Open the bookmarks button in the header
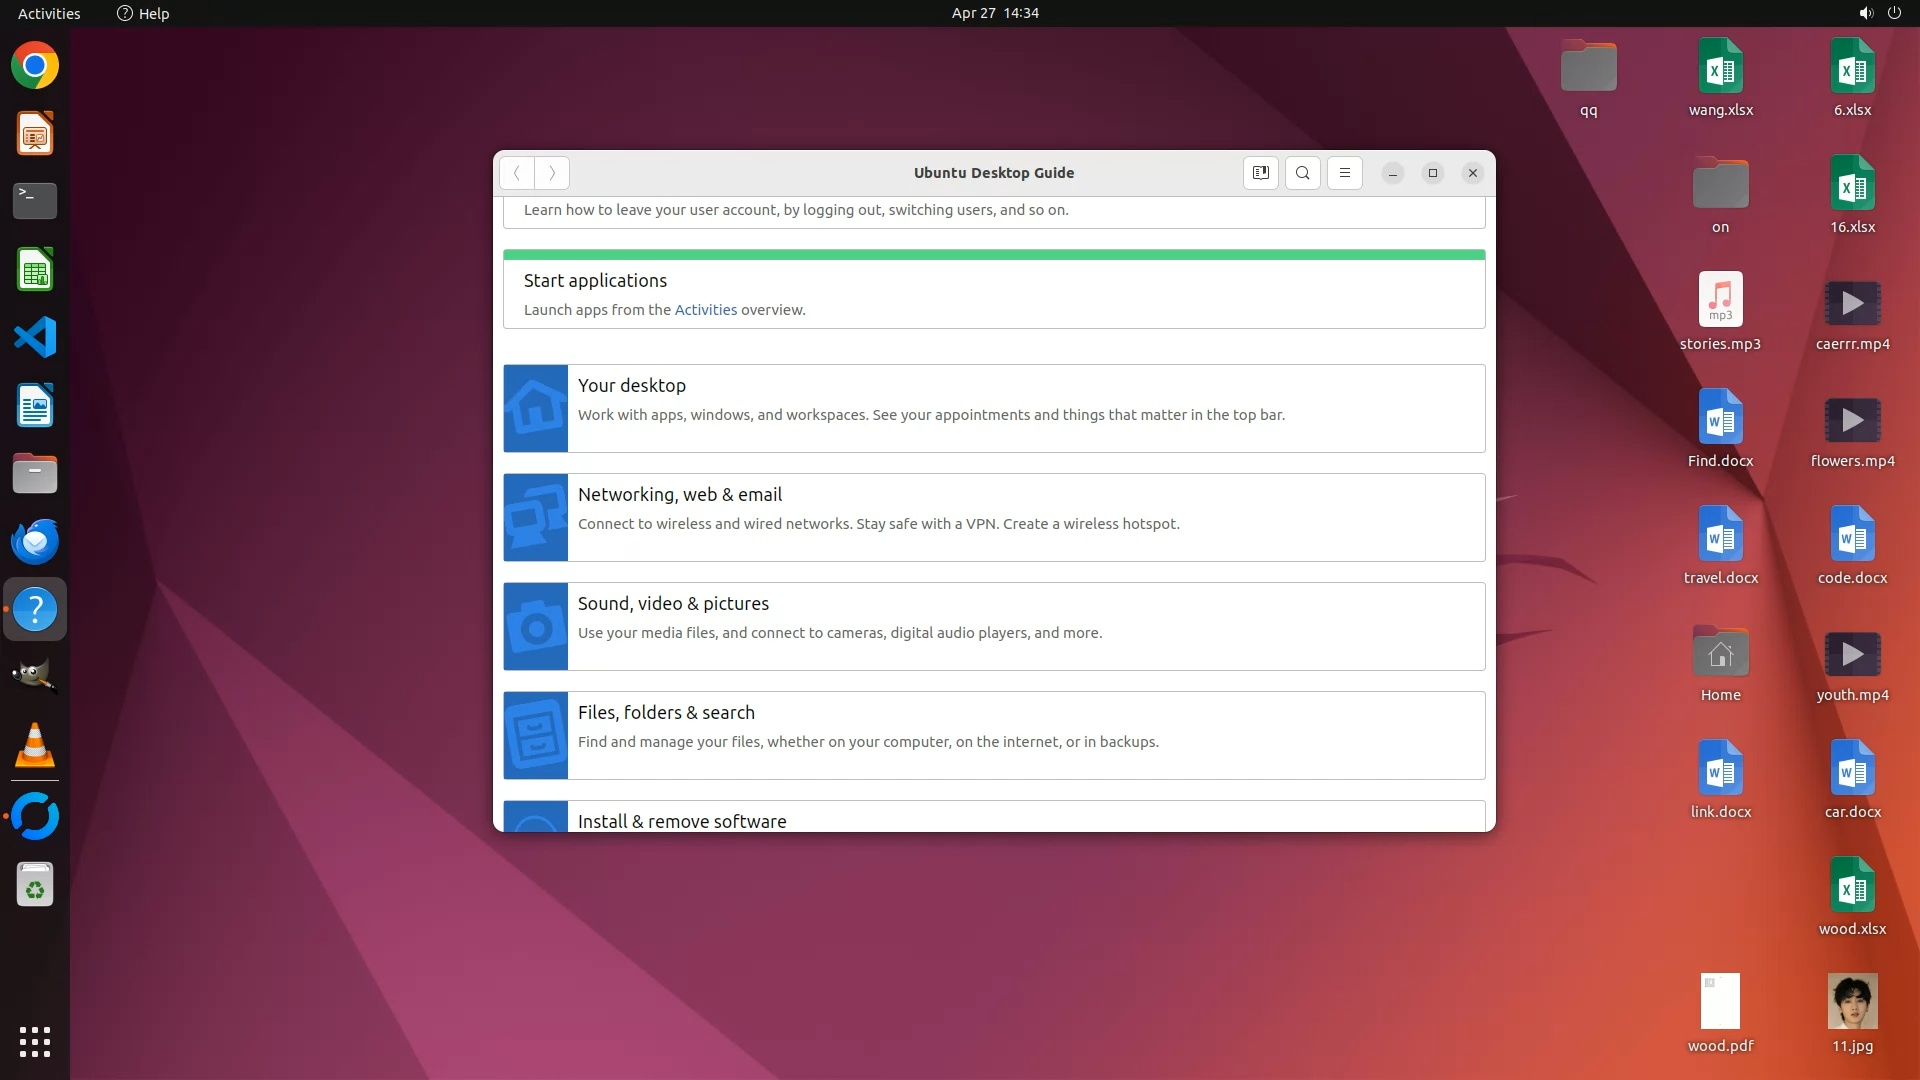The height and width of the screenshot is (1080, 1920). point(1260,173)
